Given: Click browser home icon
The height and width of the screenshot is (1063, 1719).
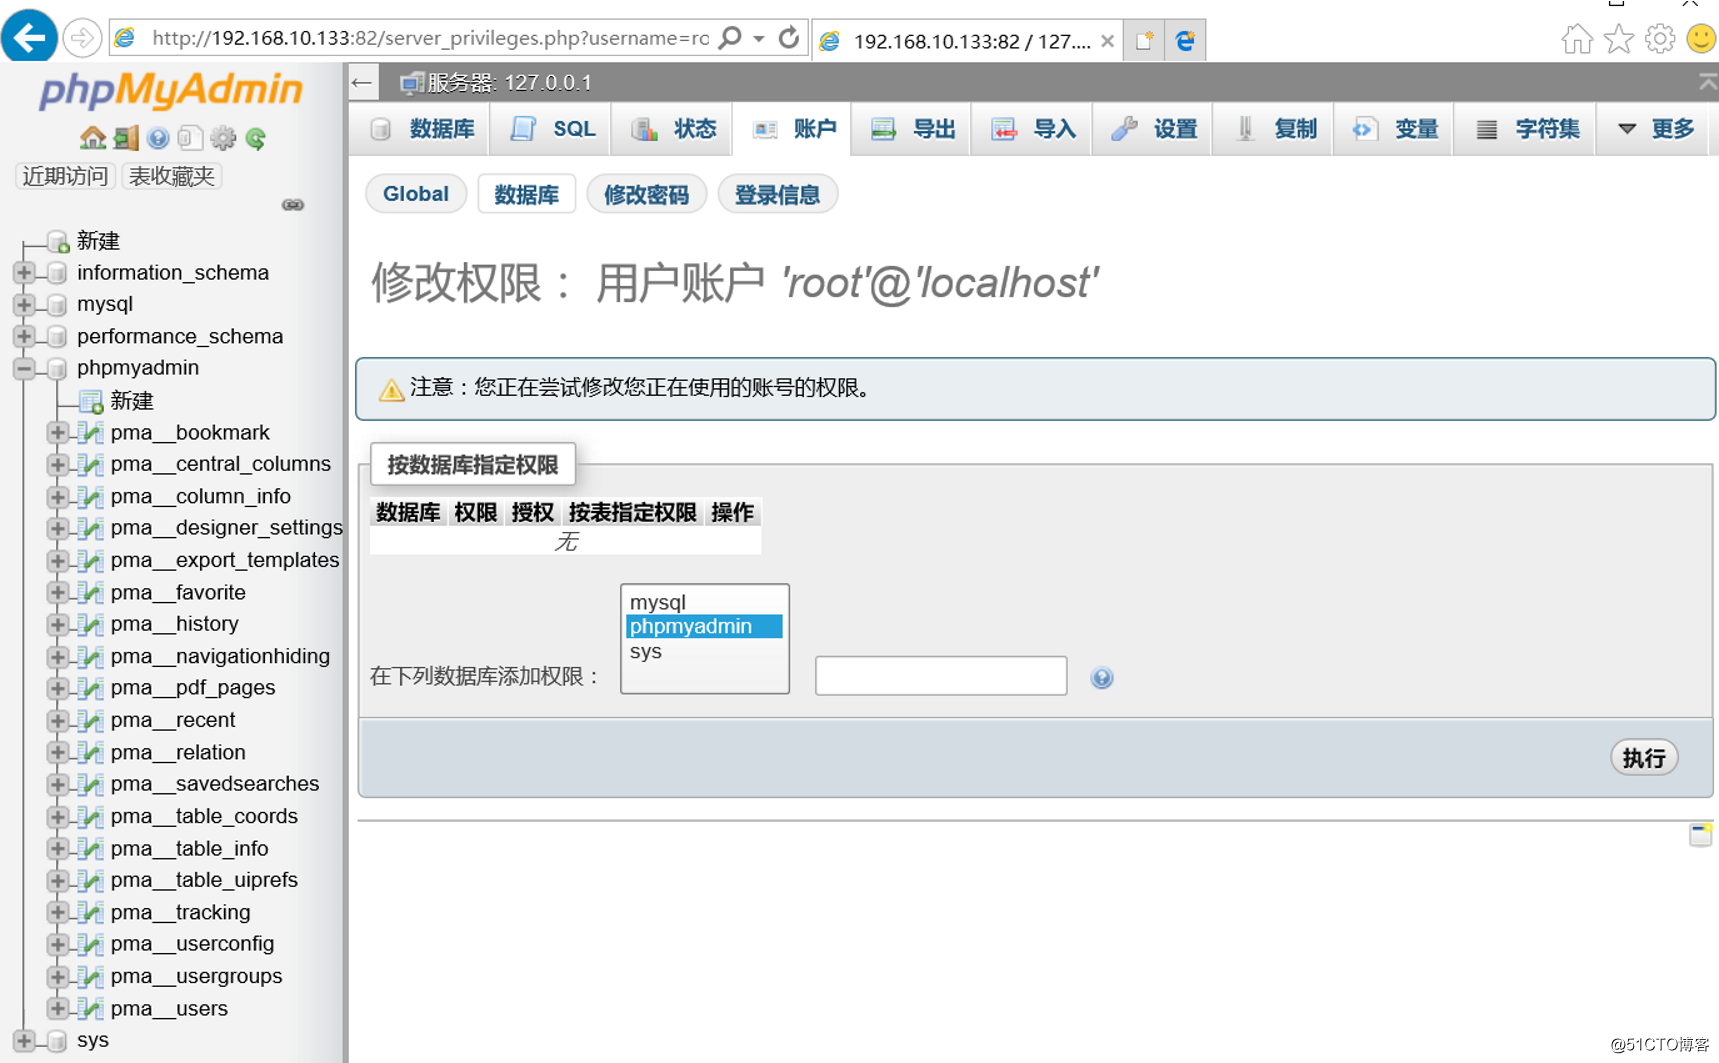Looking at the screenshot, I should [1577, 39].
